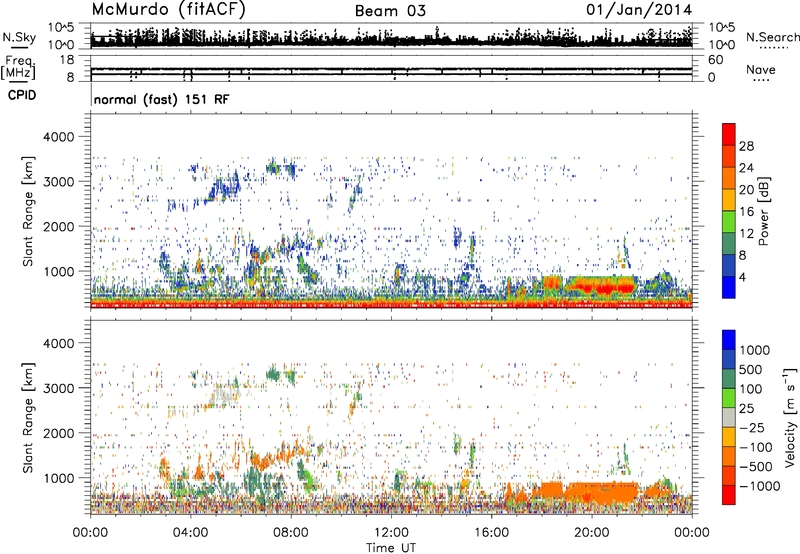Image resolution: width=800 pixels, height=554 pixels.
Task: Click the 'N.Sky' legend label
Action: [19, 37]
